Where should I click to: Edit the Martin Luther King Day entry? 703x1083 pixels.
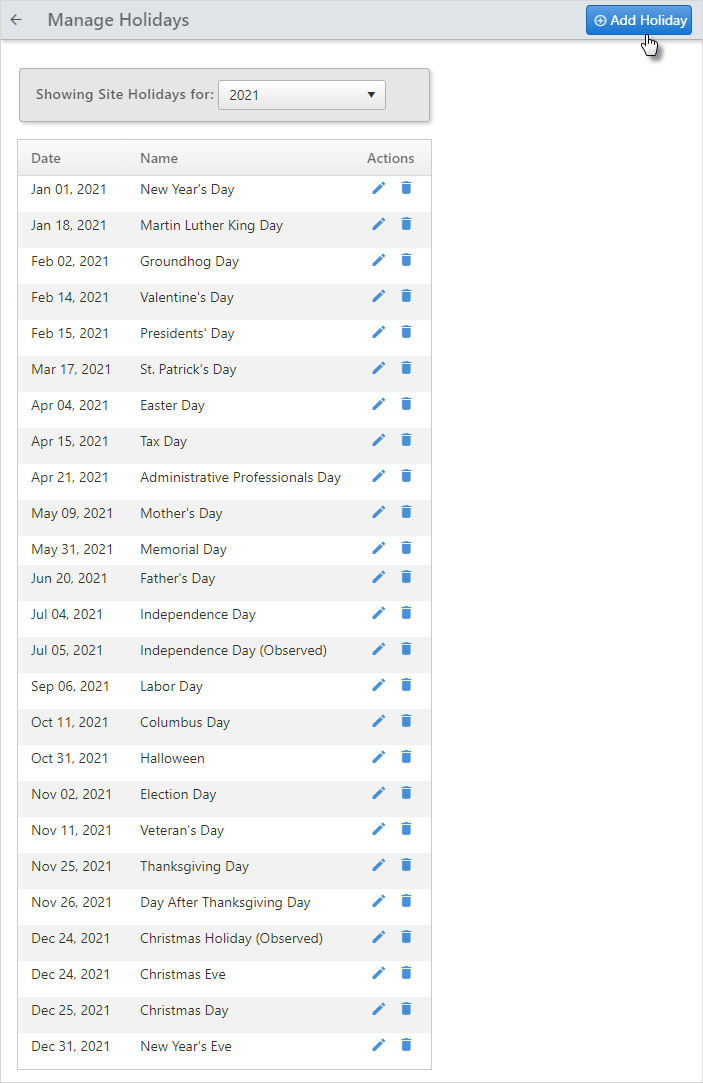[378, 224]
